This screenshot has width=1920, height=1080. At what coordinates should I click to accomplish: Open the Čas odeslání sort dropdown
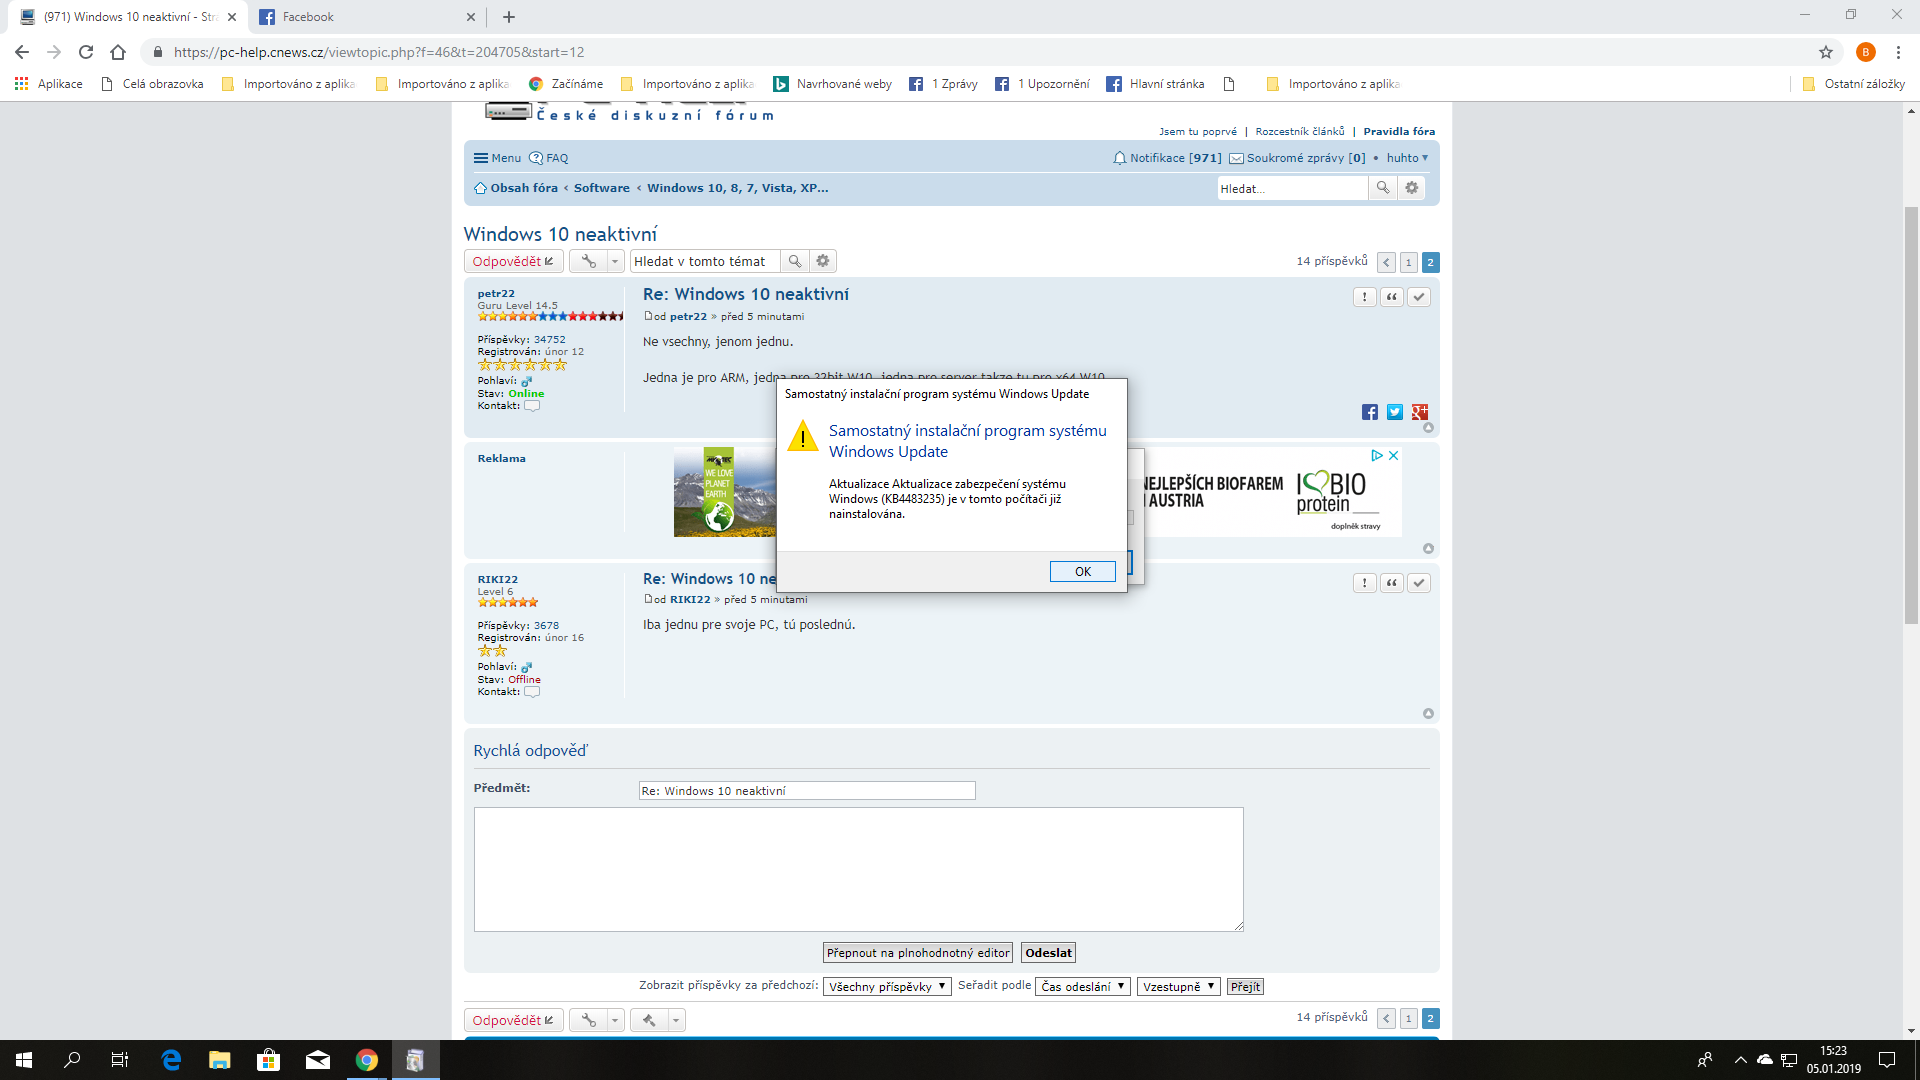click(x=1082, y=986)
